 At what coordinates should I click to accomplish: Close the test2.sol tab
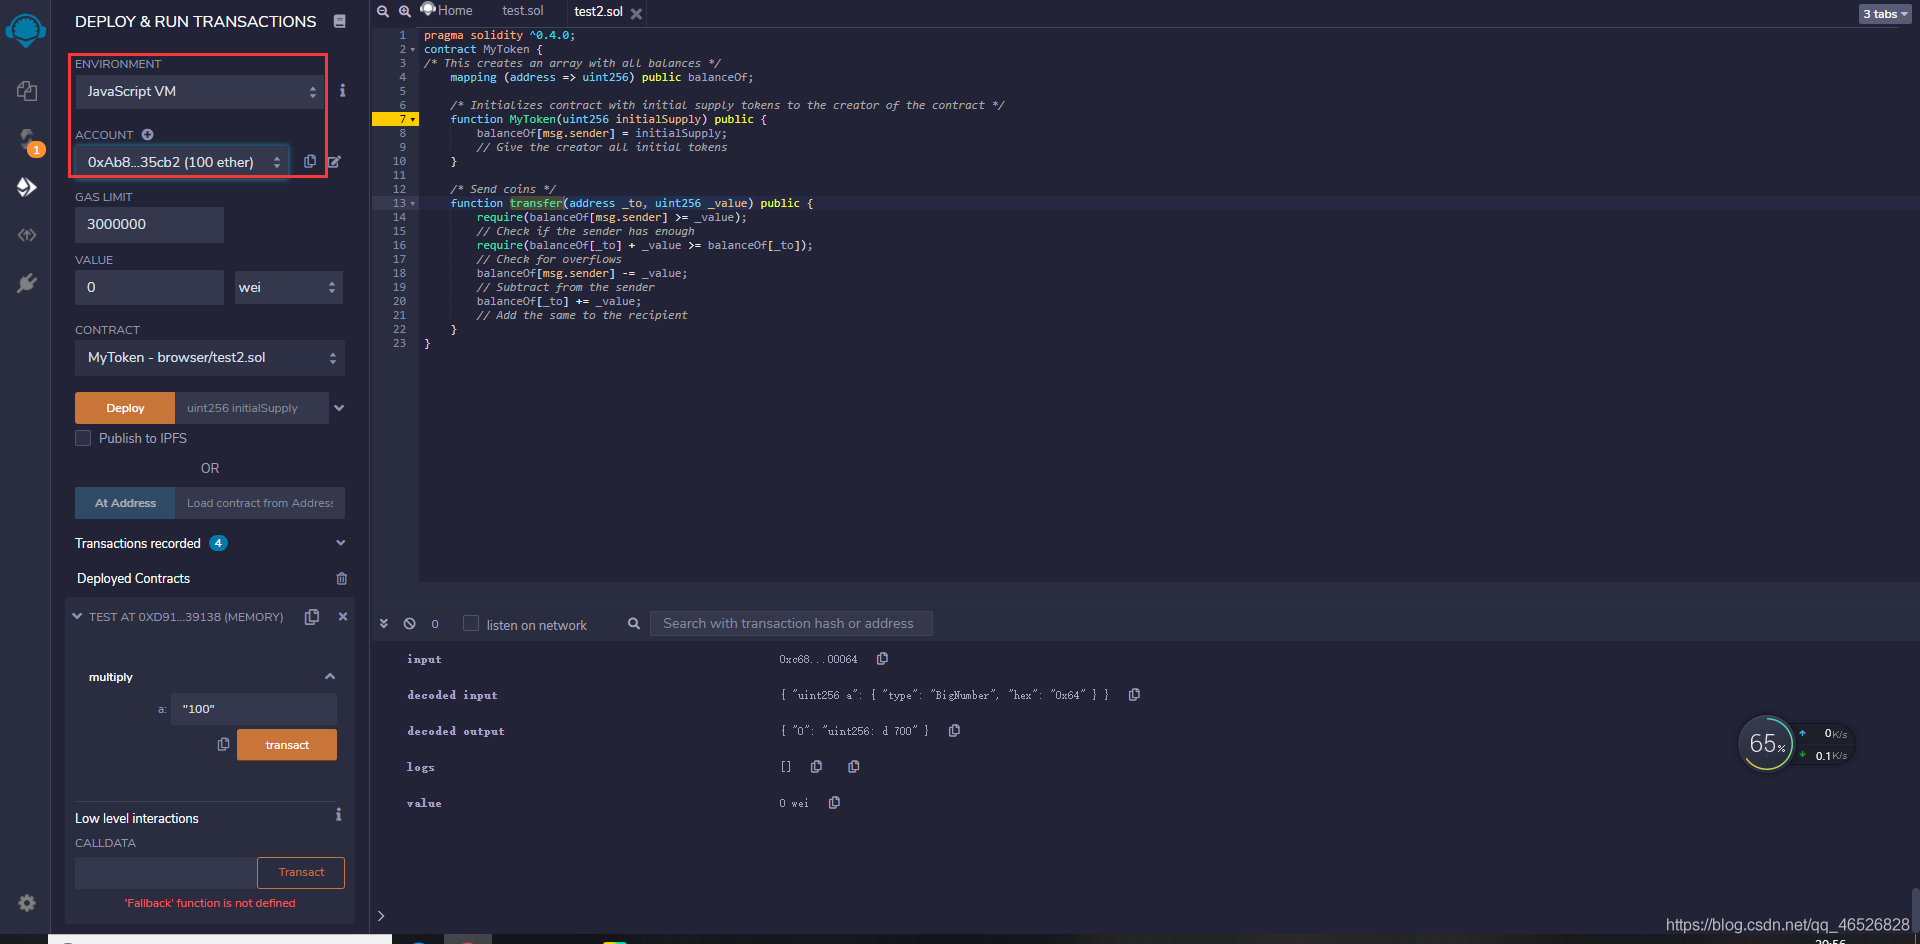636,14
